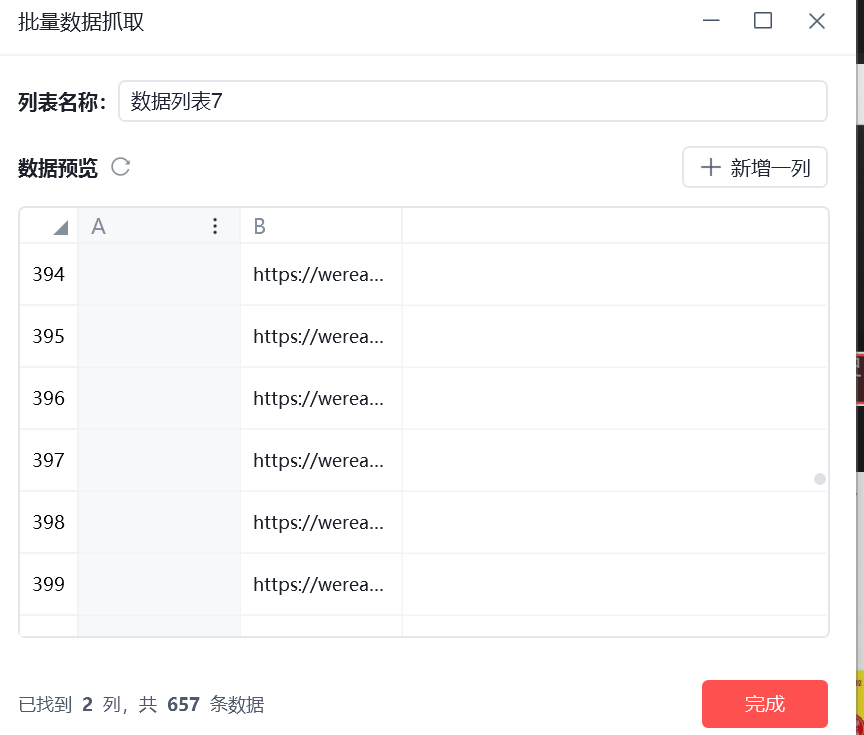Add a new column
The image size is (864, 735).
[x=755, y=167]
